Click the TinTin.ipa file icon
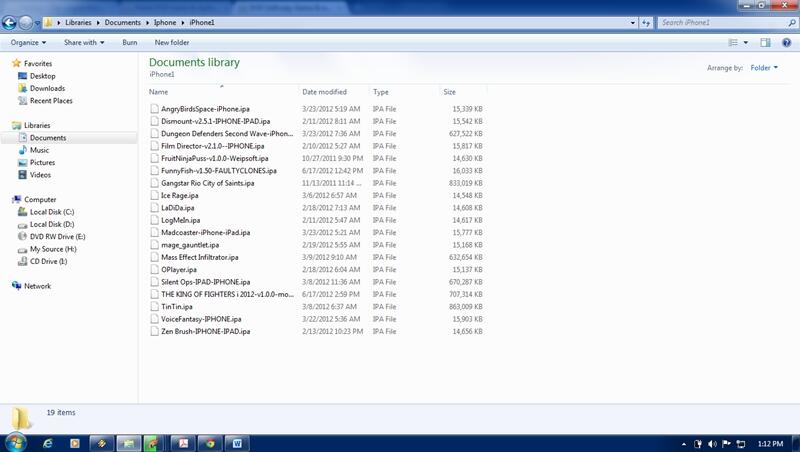The image size is (800, 452). coord(154,307)
